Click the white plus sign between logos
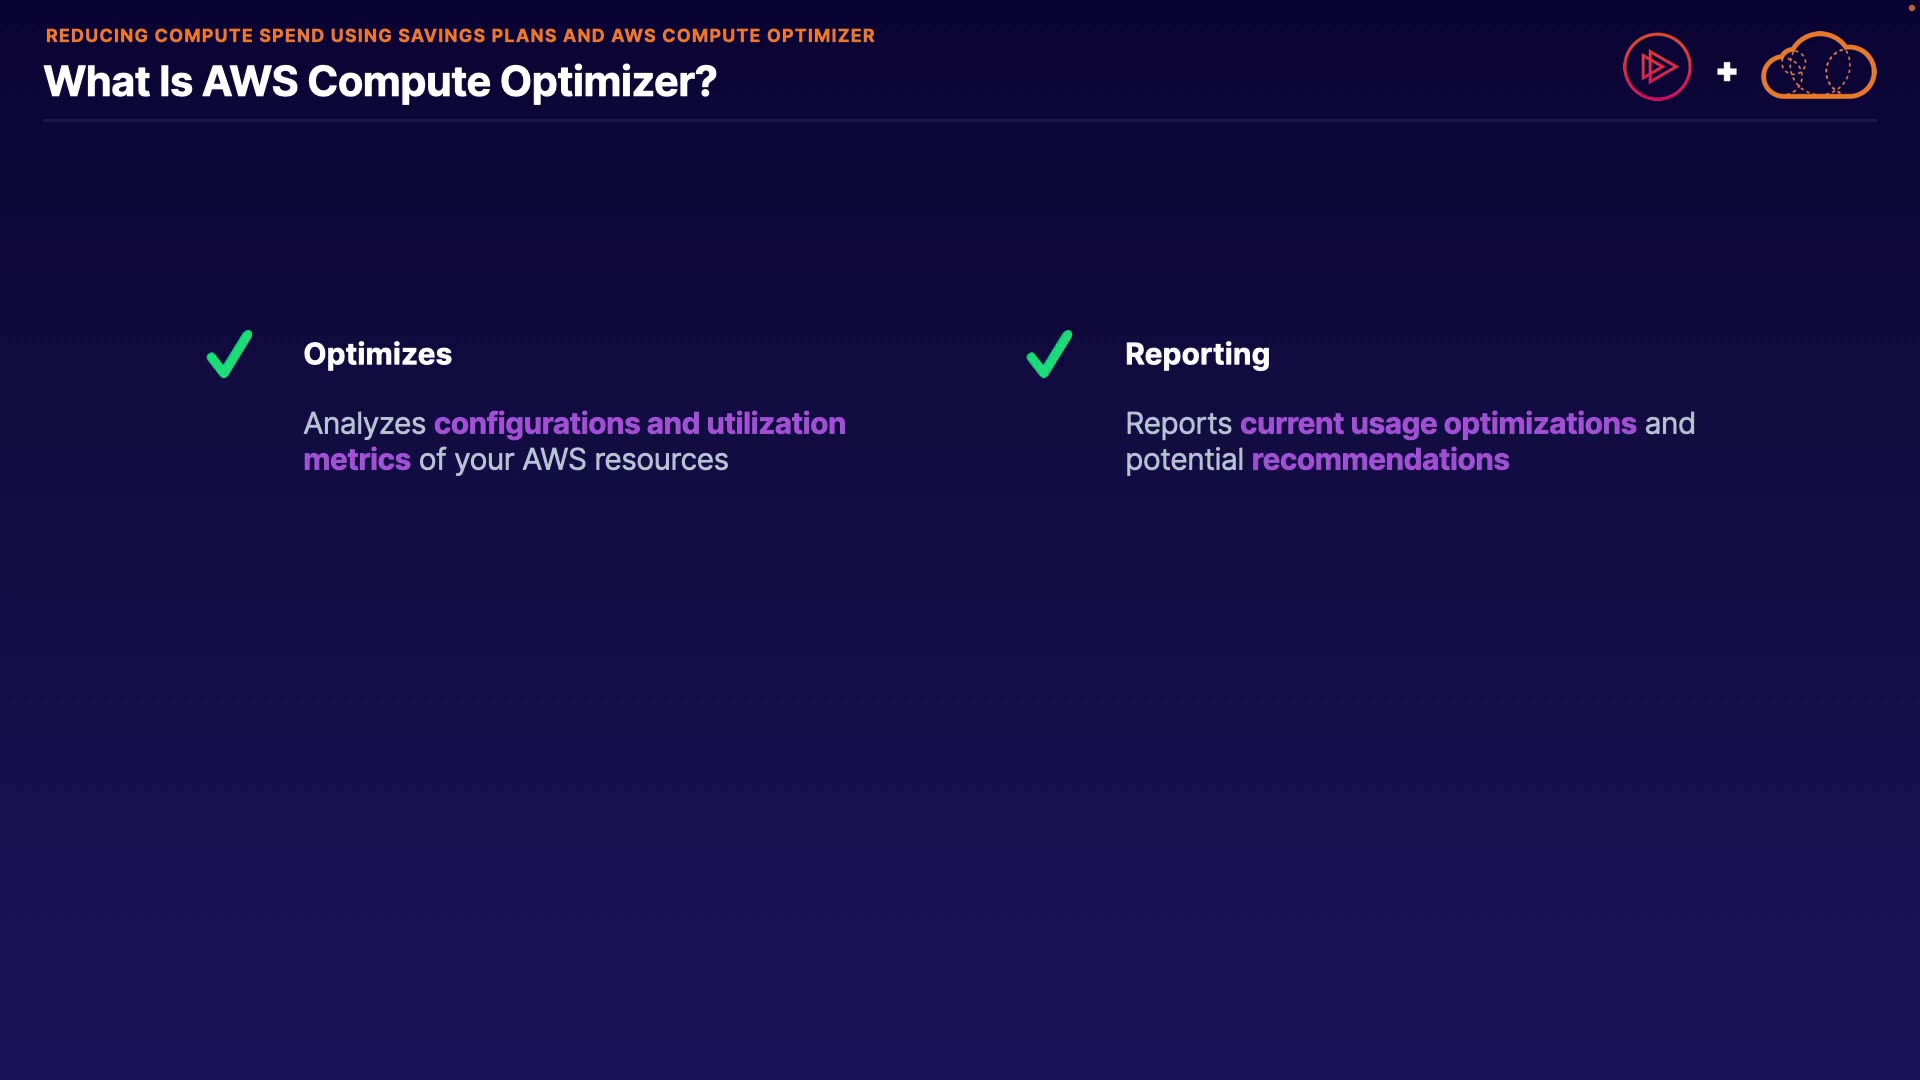 [1727, 72]
